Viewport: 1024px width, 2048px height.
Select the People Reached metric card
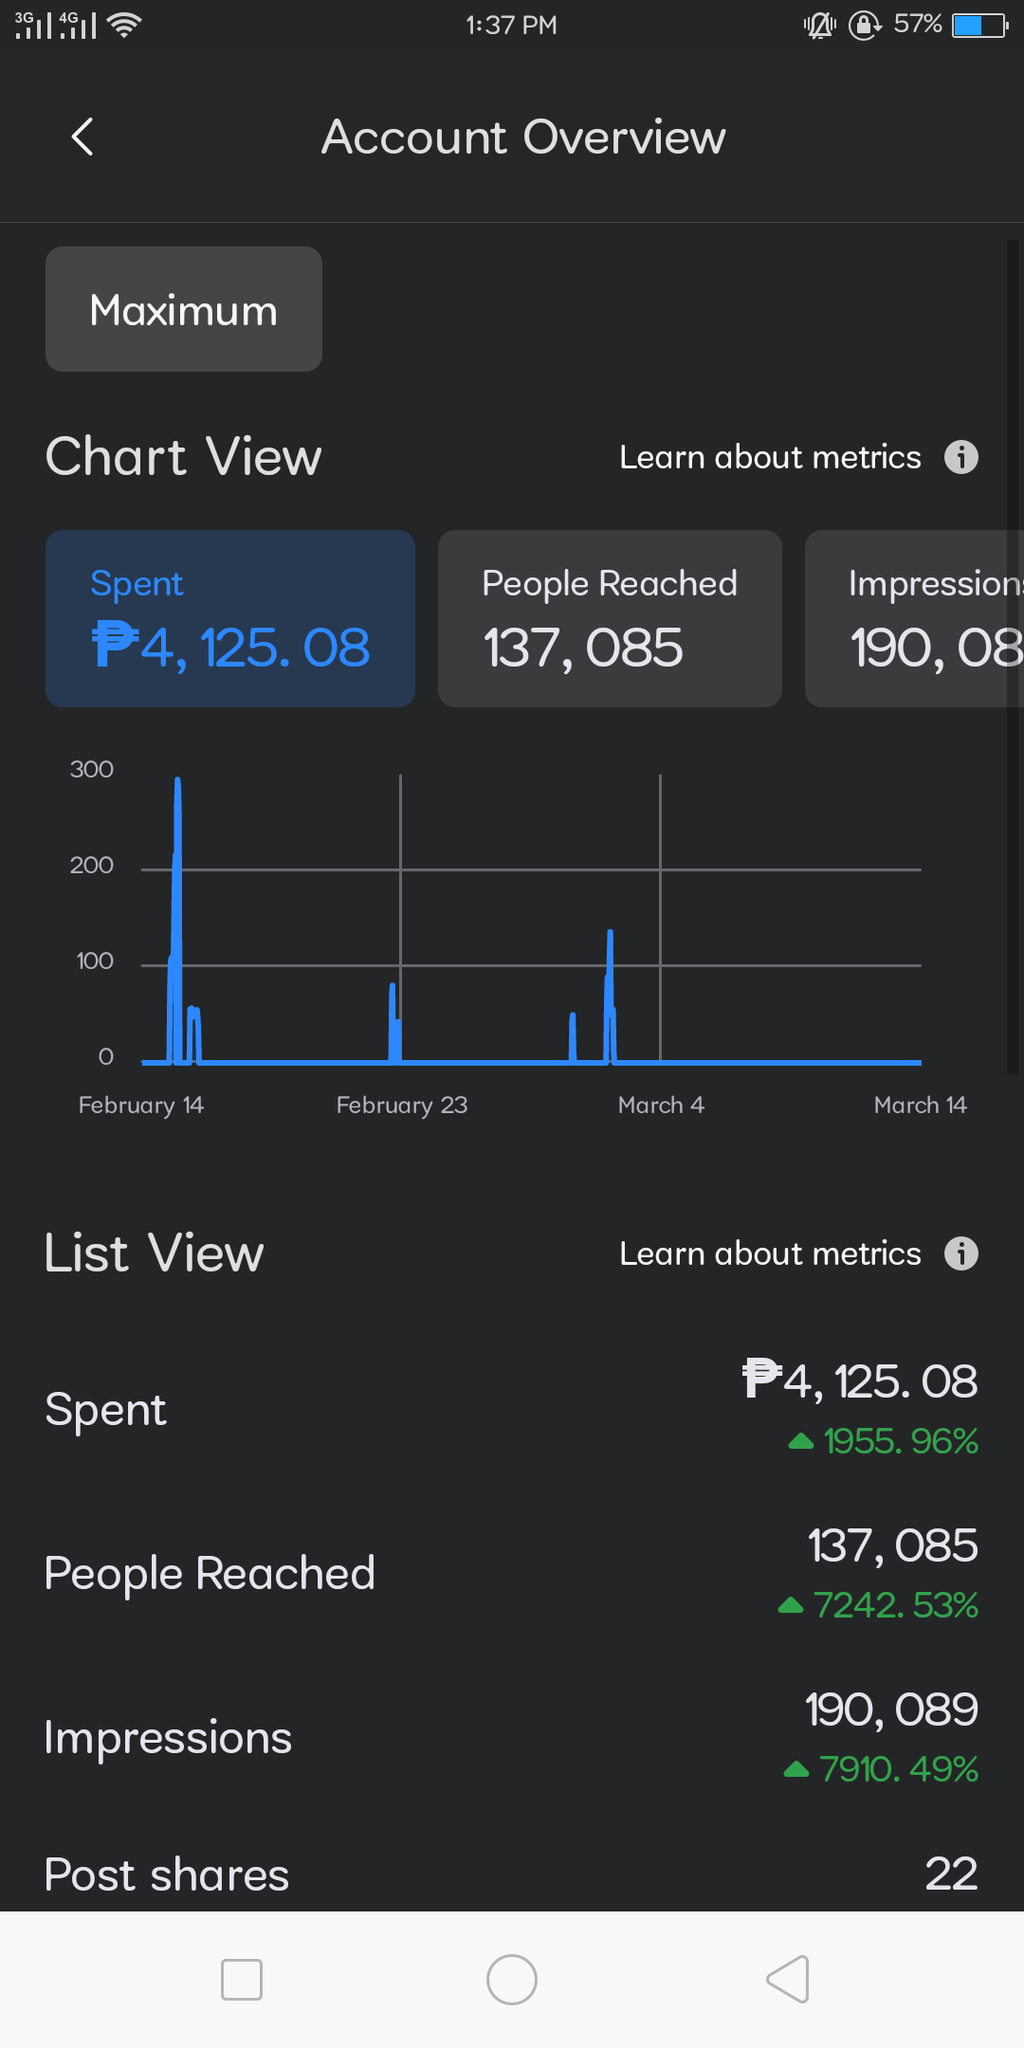(x=610, y=619)
